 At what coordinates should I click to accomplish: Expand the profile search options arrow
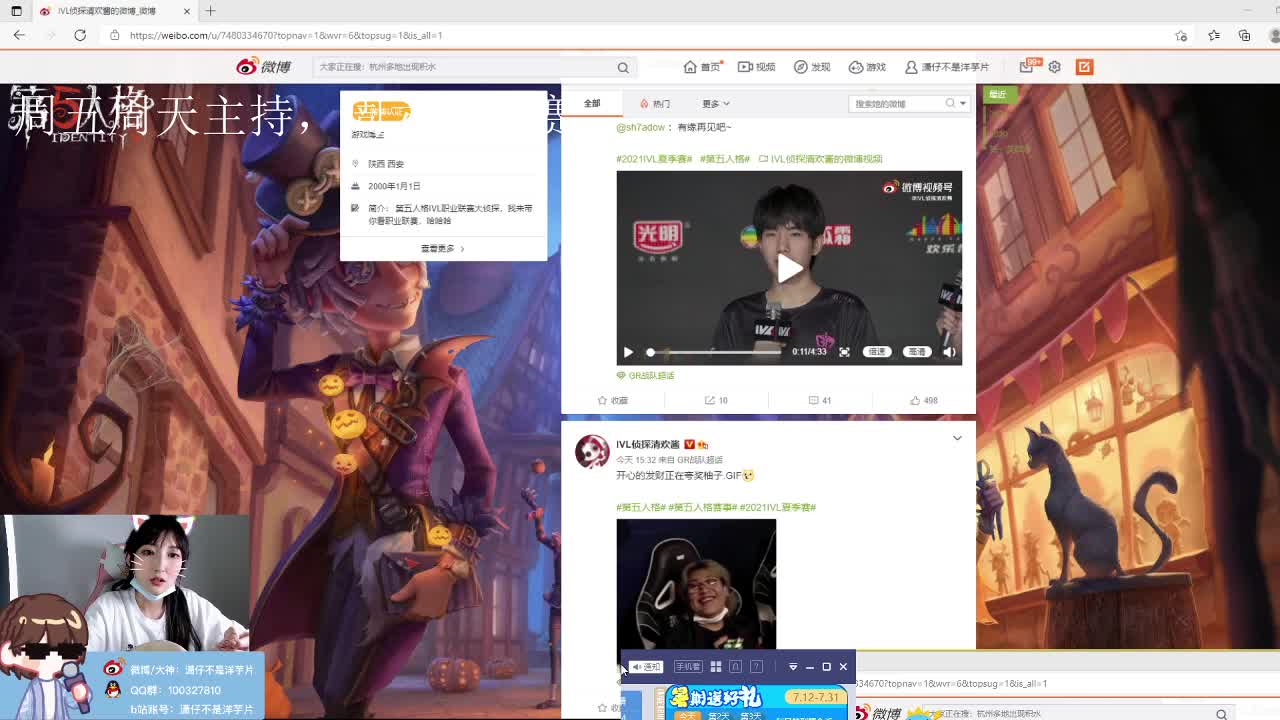click(x=963, y=103)
